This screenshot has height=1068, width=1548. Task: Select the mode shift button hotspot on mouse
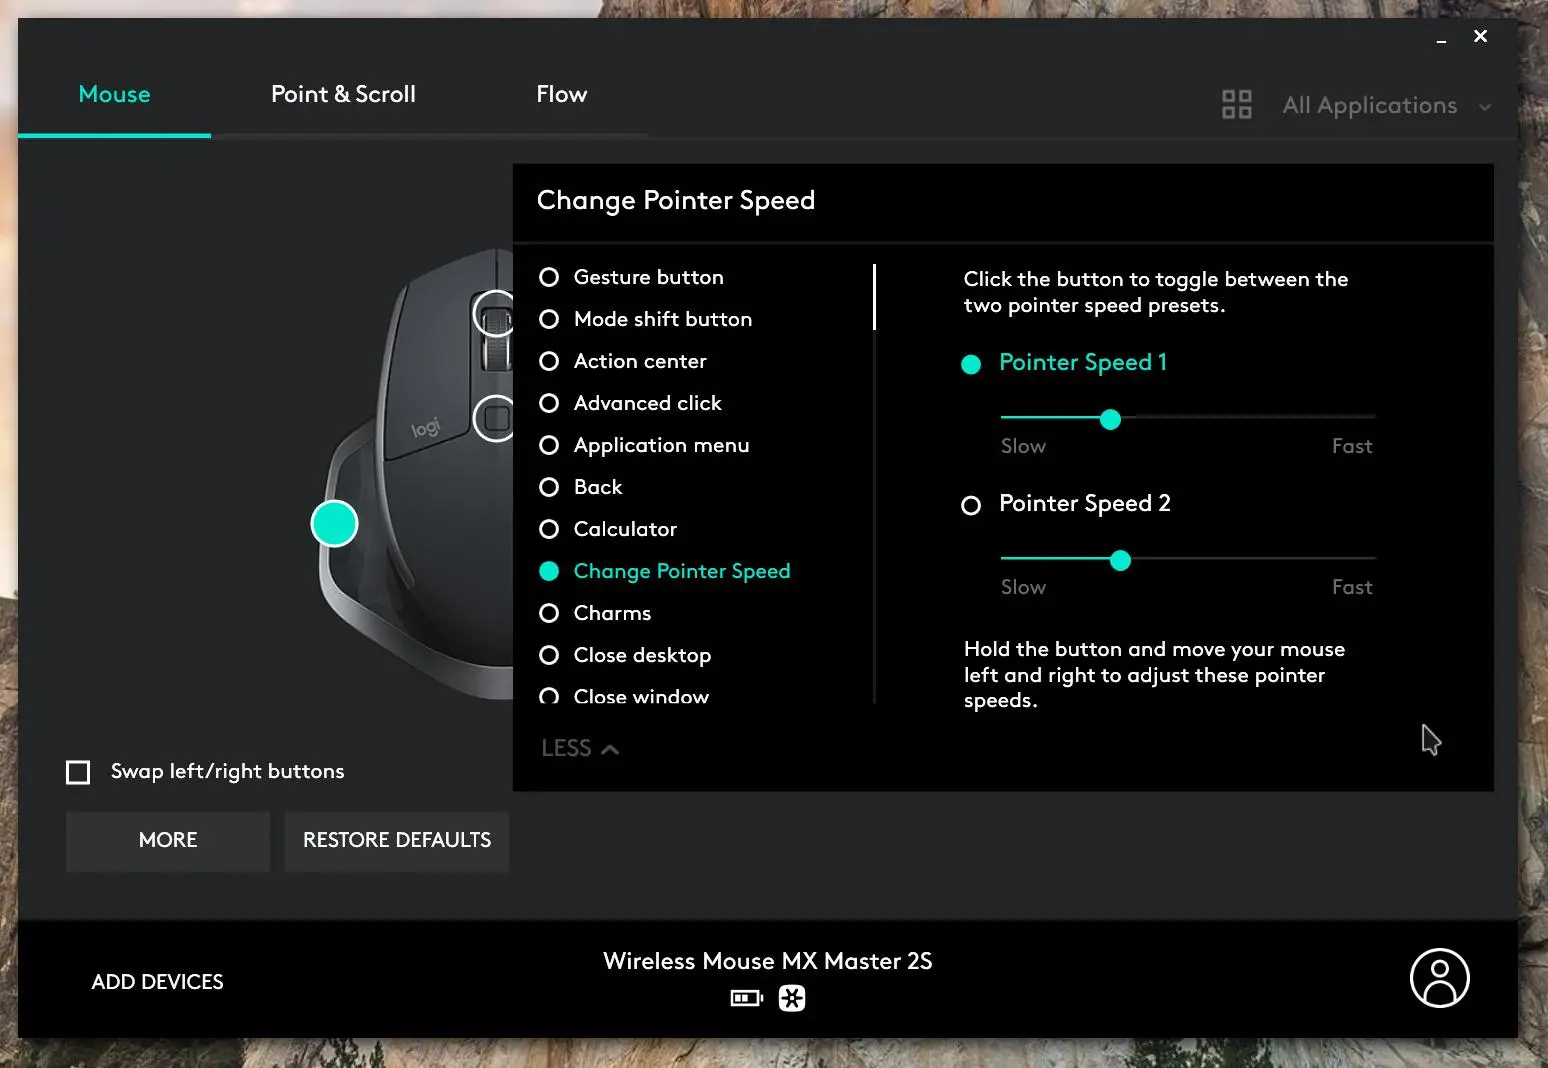tap(494, 418)
